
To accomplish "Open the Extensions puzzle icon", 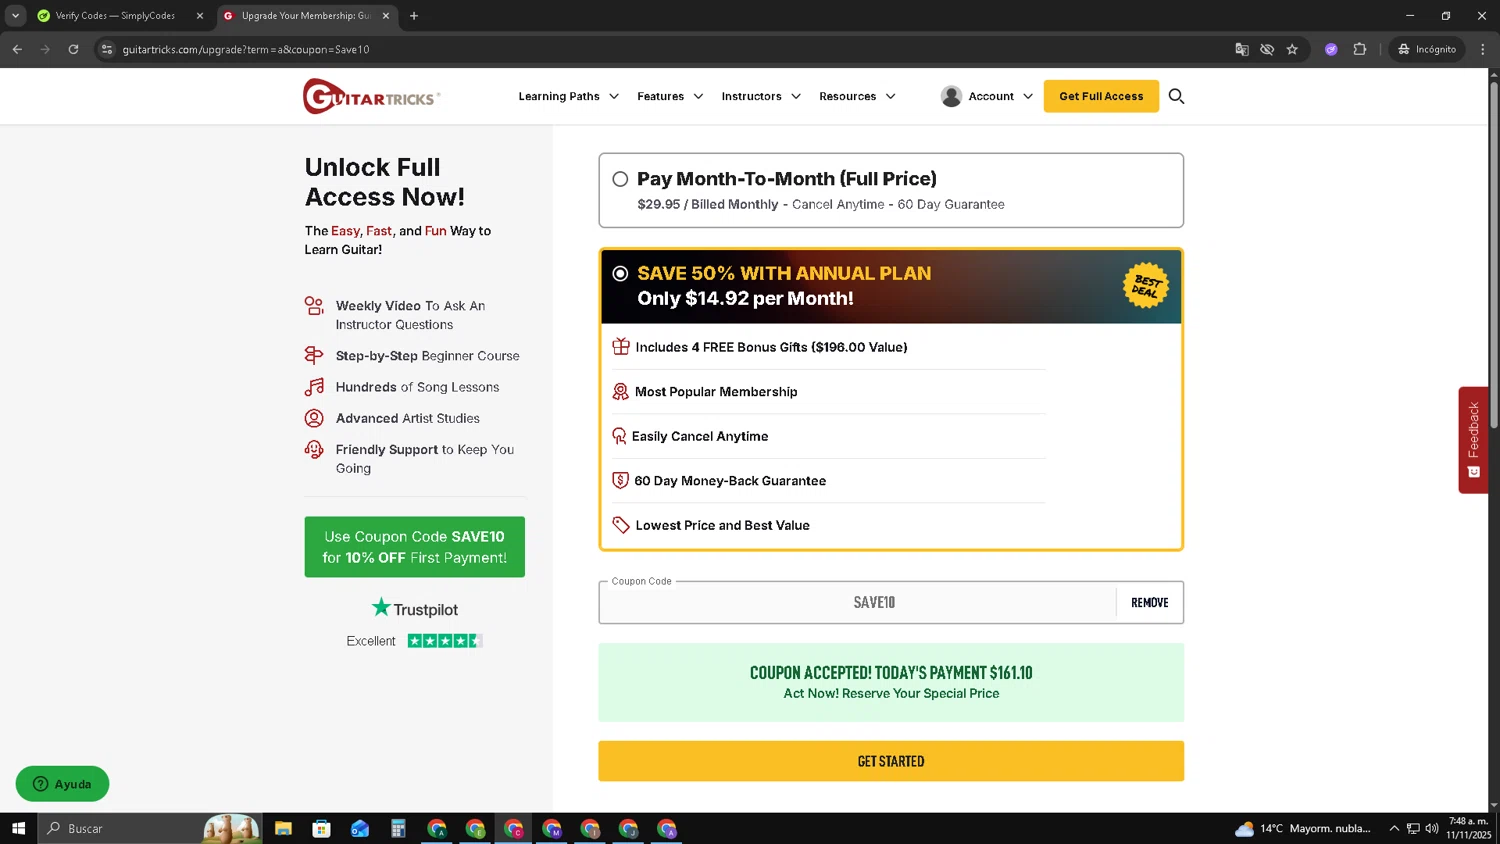I will (x=1360, y=49).
